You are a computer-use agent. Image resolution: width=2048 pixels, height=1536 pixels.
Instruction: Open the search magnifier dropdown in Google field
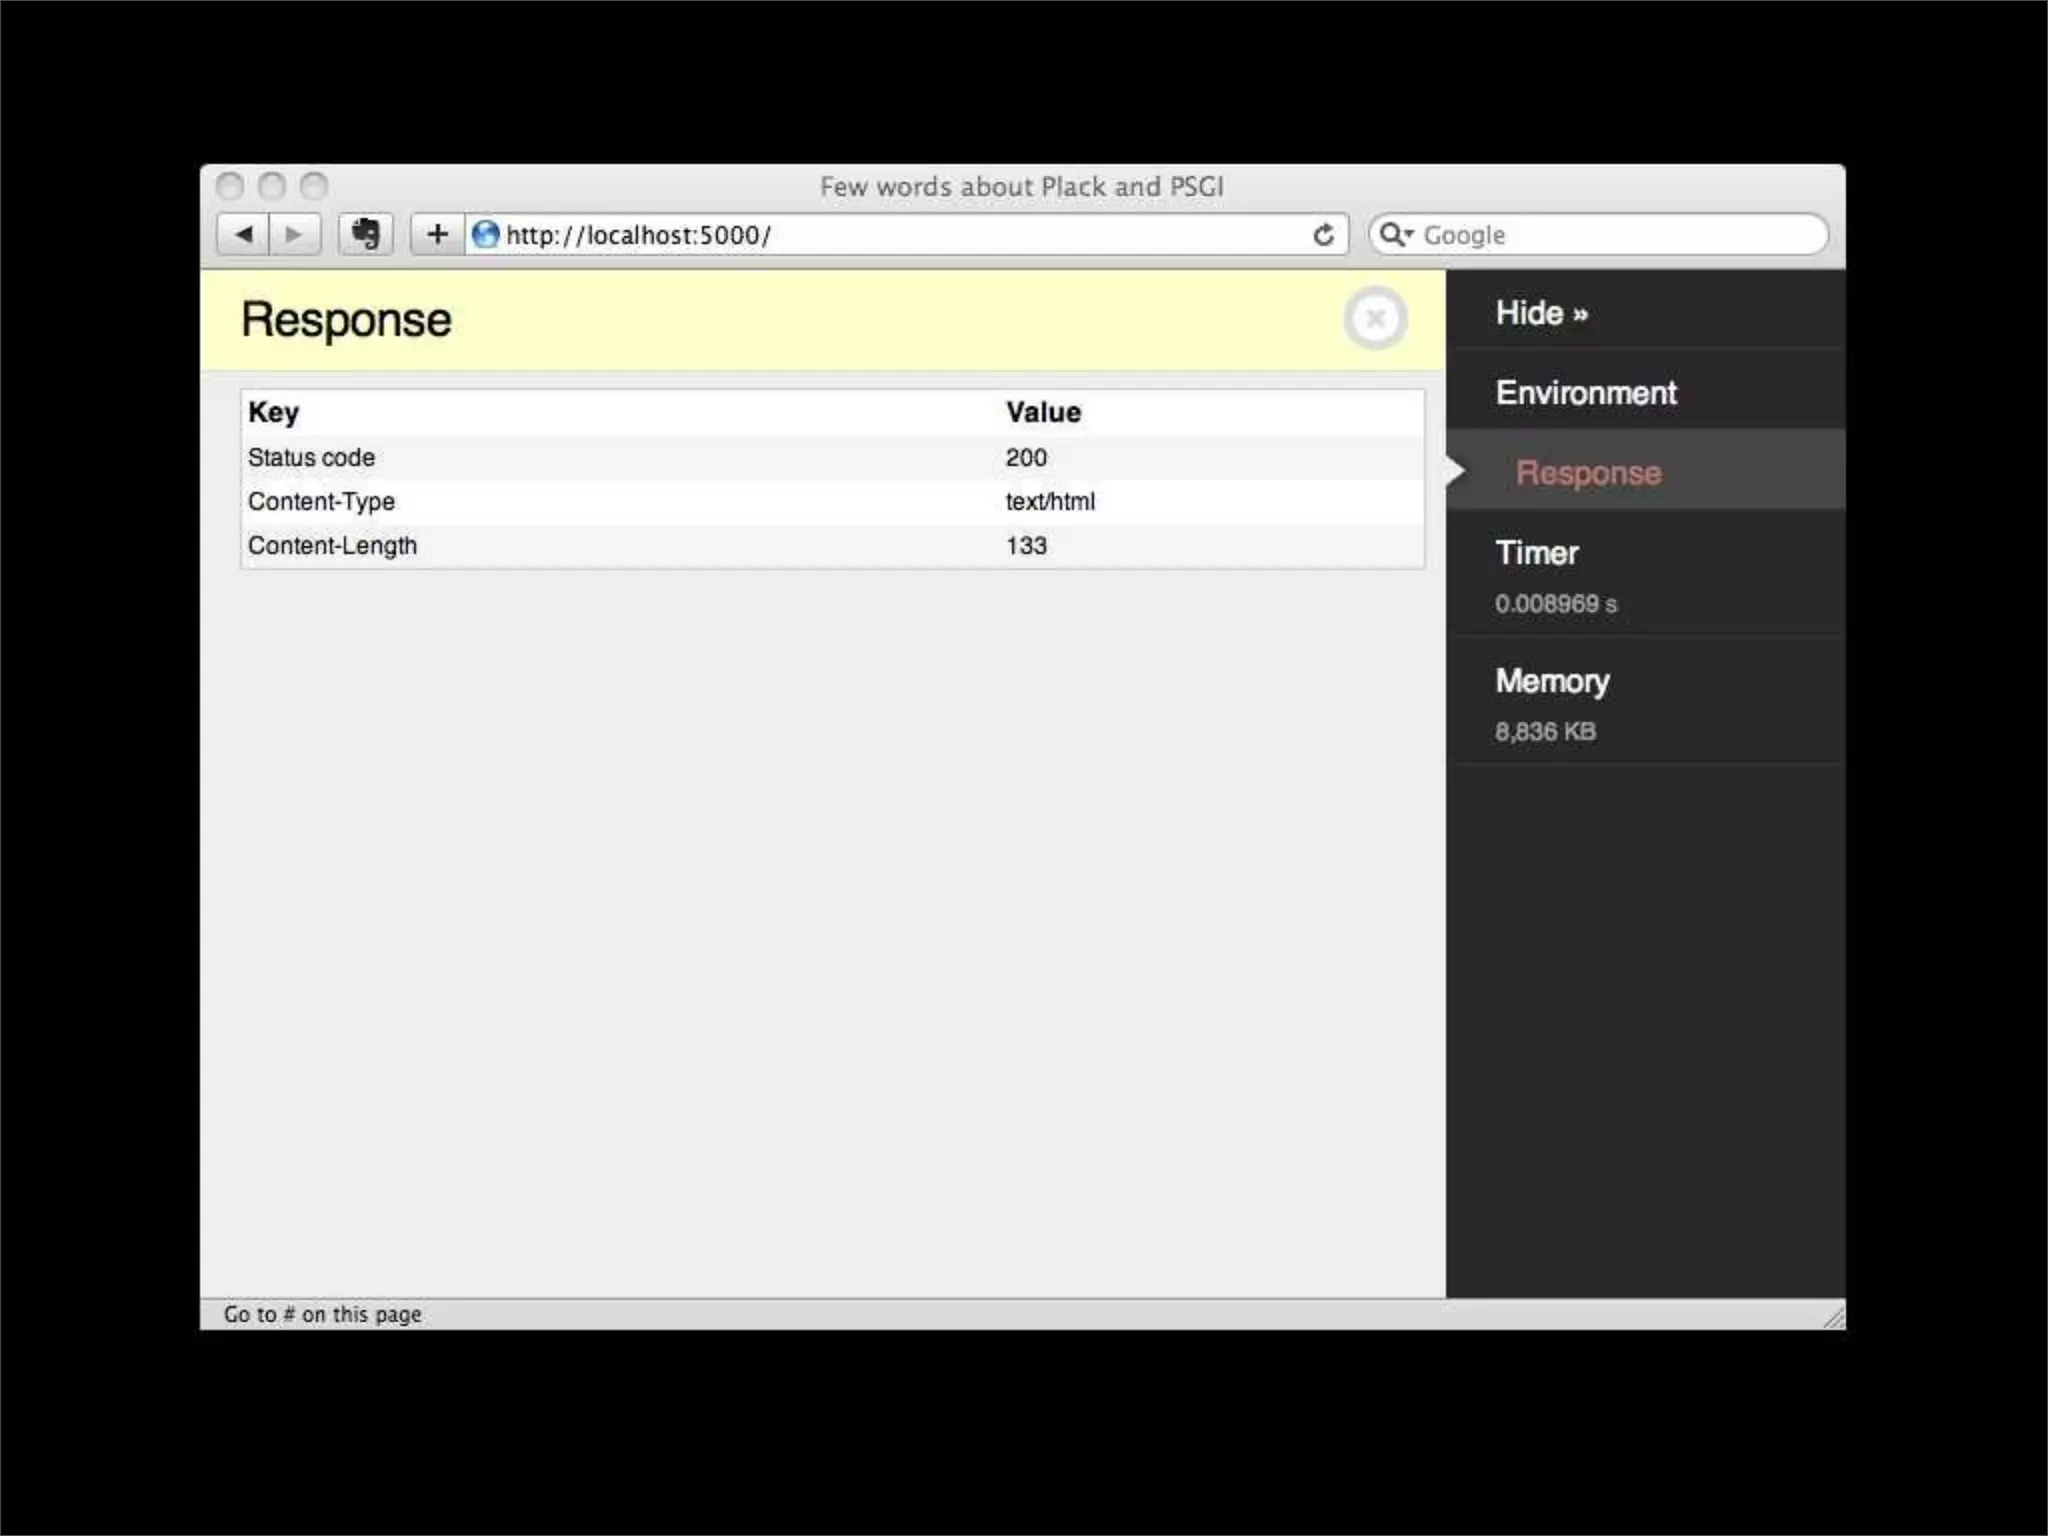point(1395,235)
